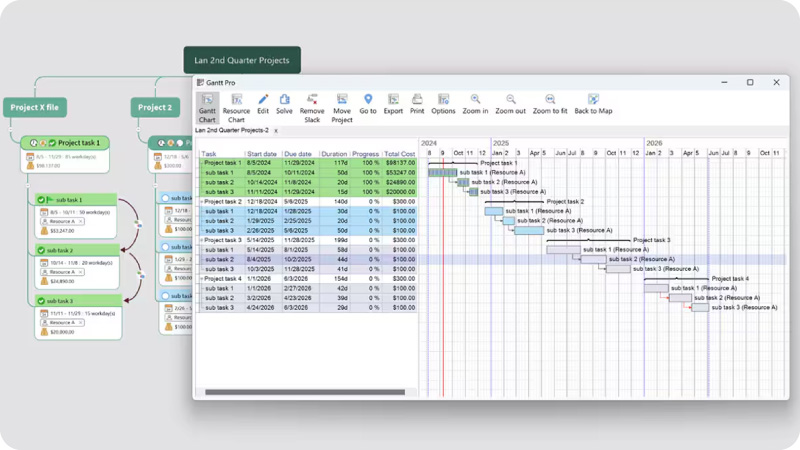Check the empty circle on Project 2's third sub task

click(165, 296)
